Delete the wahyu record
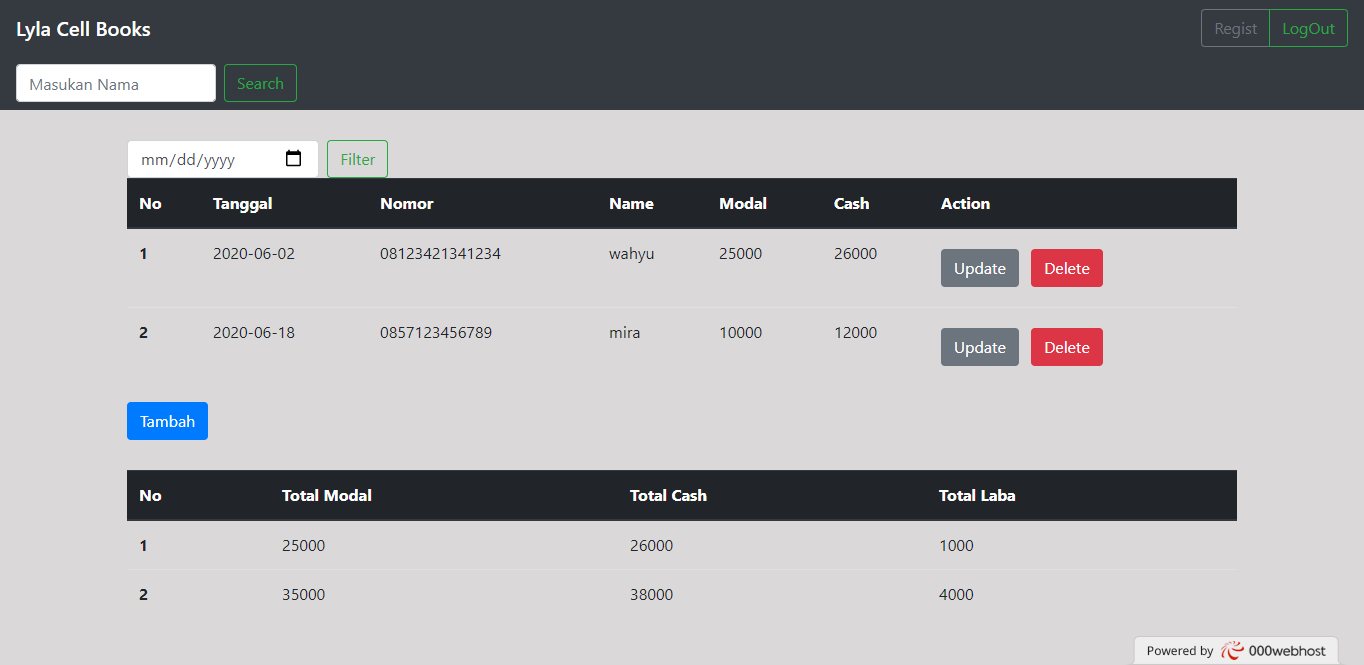The height and width of the screenshot is (665, 1364). pyautogui.click(x=1067, y=268)
